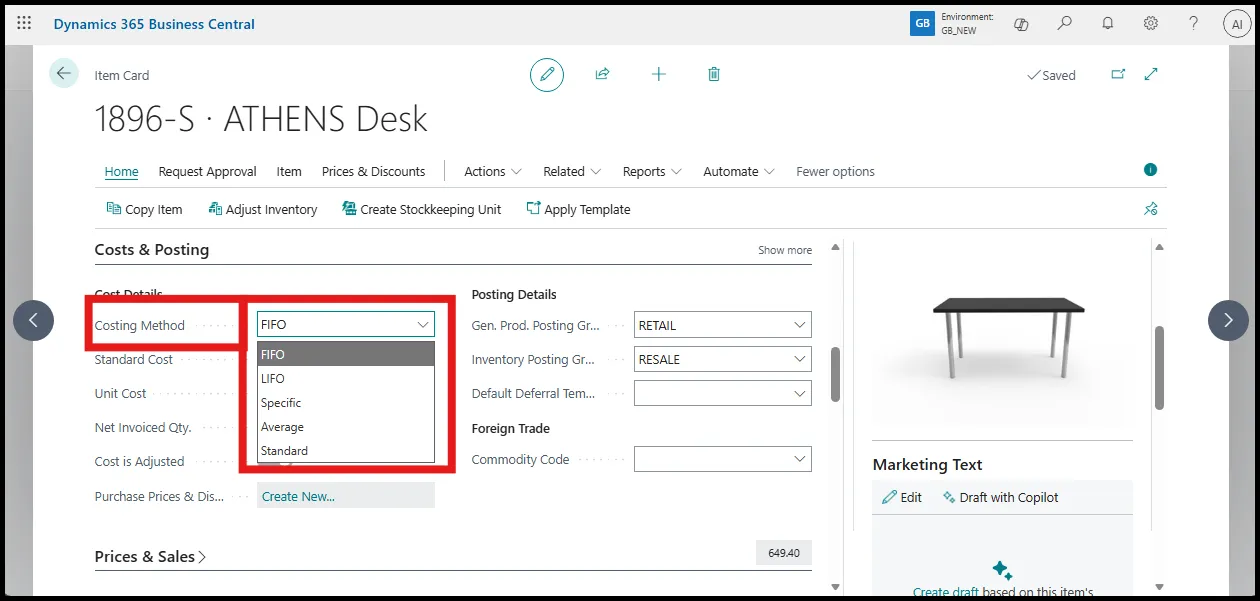Image resolution: width=1260 pixels, height=601 pixels.
Task: Collapse the Costs & Posting heading
Action: coord(152,249)
